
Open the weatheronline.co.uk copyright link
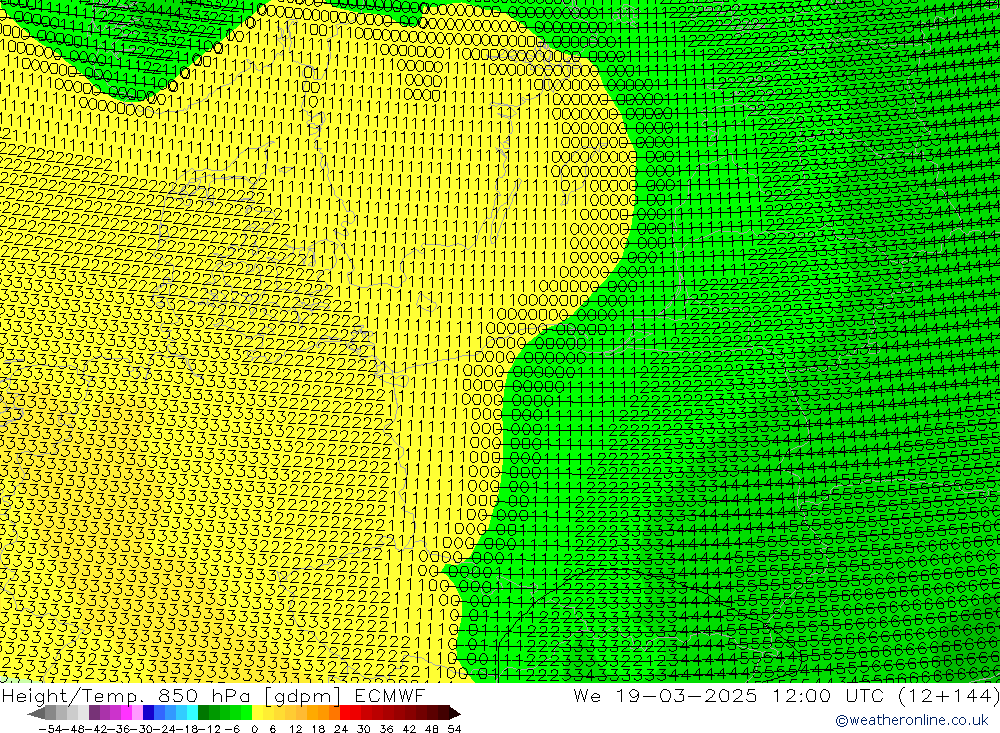pos(911,720)
